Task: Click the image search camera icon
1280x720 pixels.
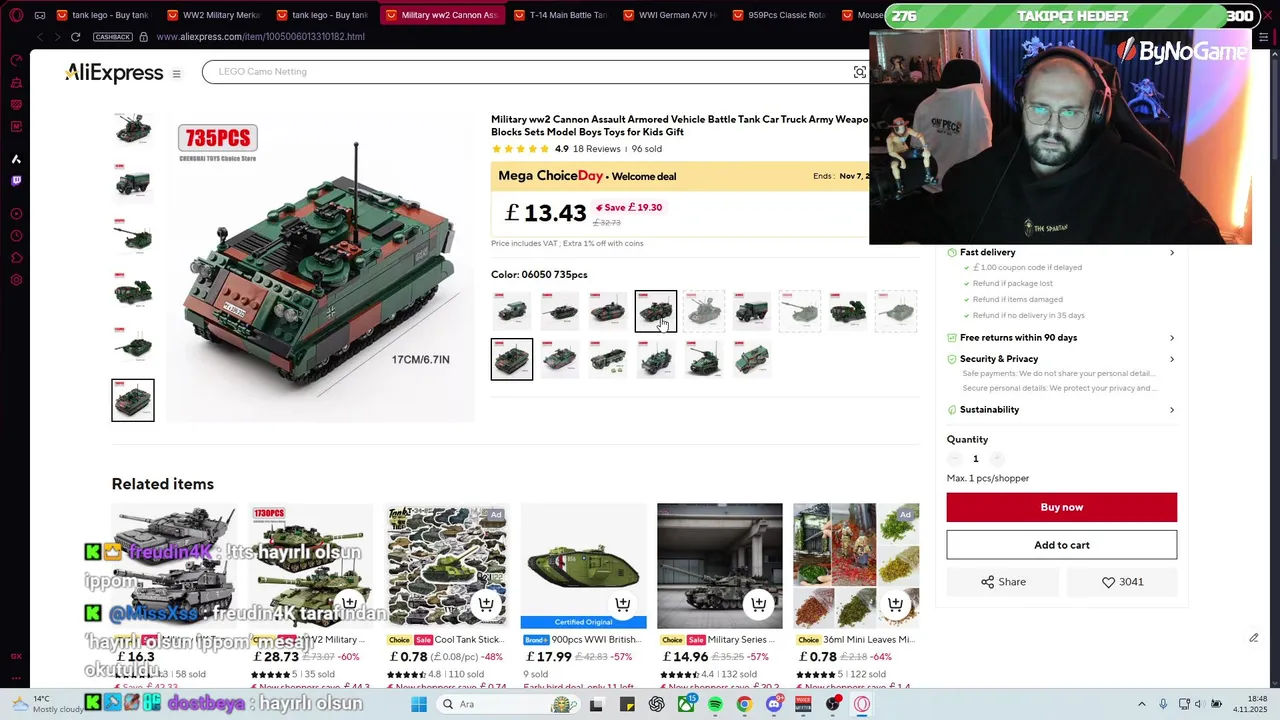Action: coord(859,72)
